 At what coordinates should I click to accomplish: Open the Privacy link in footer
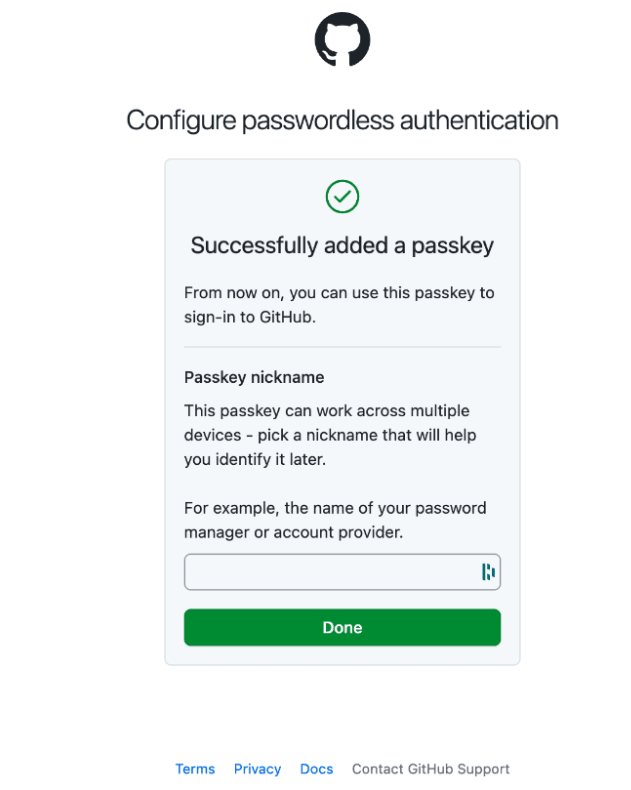pyautogui.click(x=257, y=769)
